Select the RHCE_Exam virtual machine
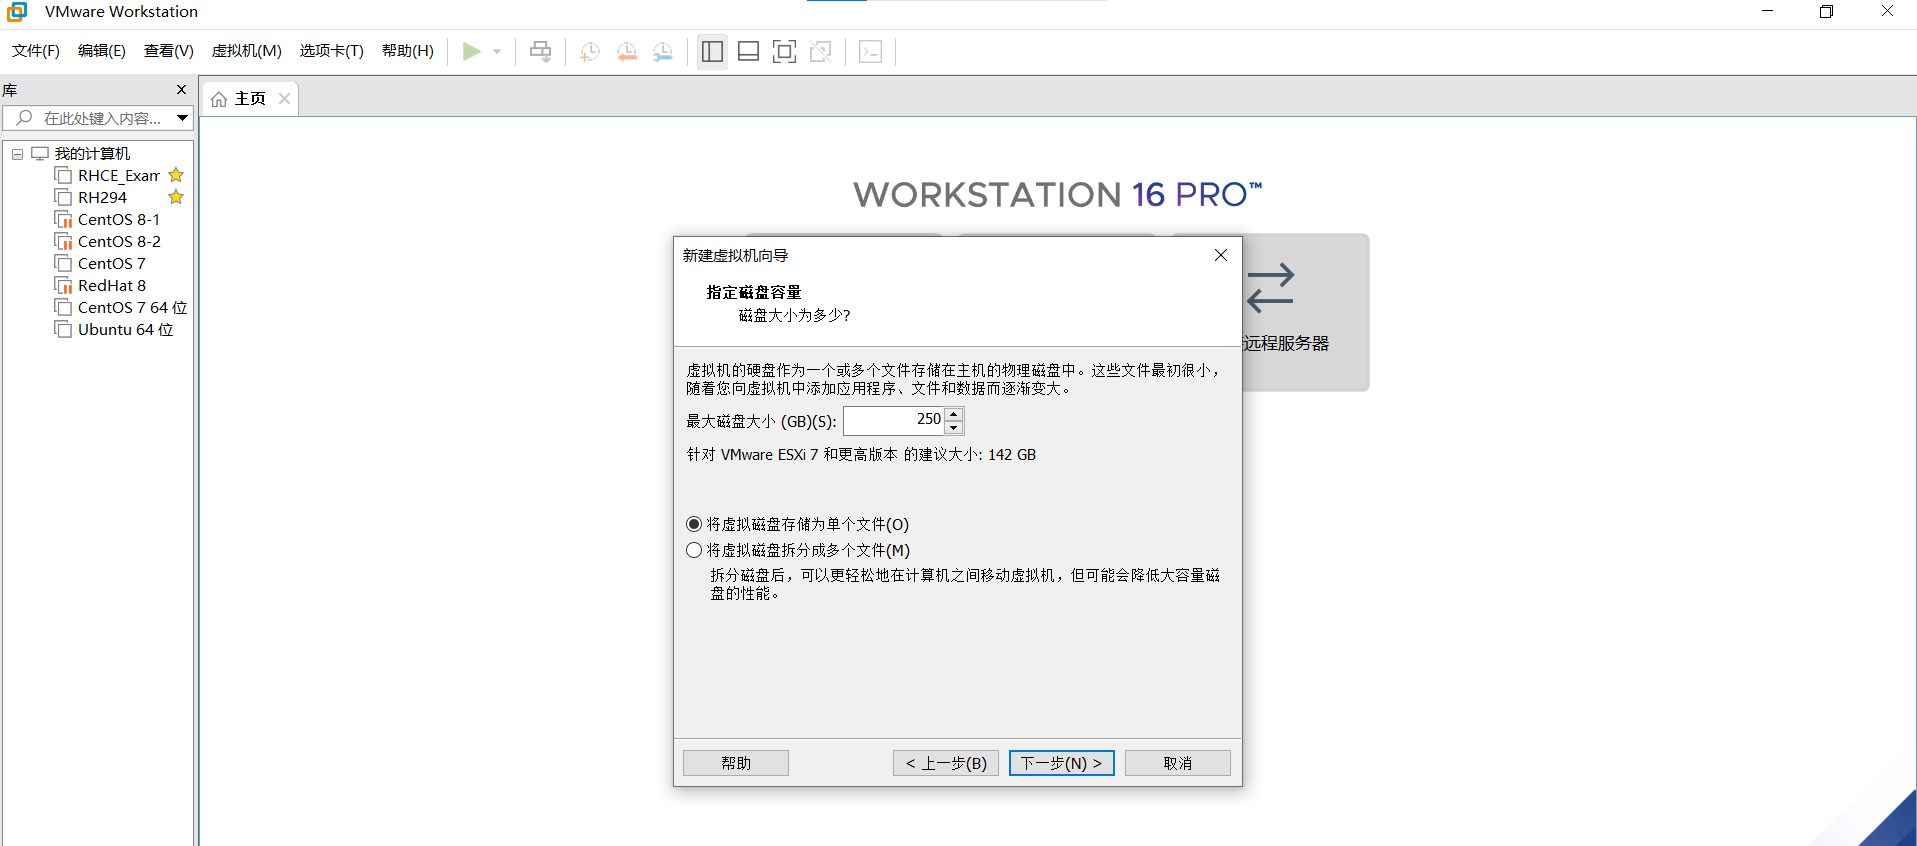 pos(119,175)
